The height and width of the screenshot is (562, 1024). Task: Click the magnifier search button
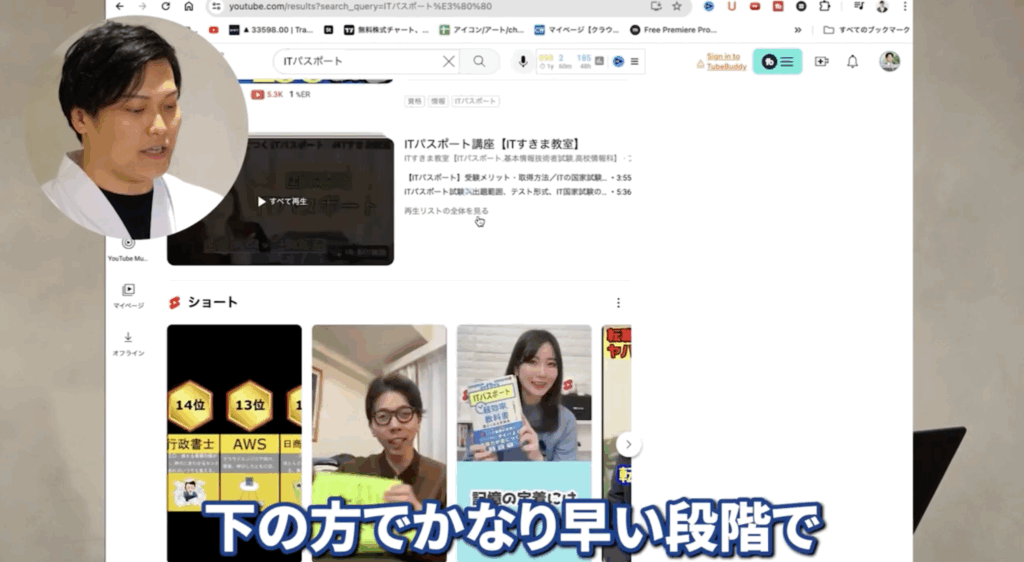pos(480,62)
